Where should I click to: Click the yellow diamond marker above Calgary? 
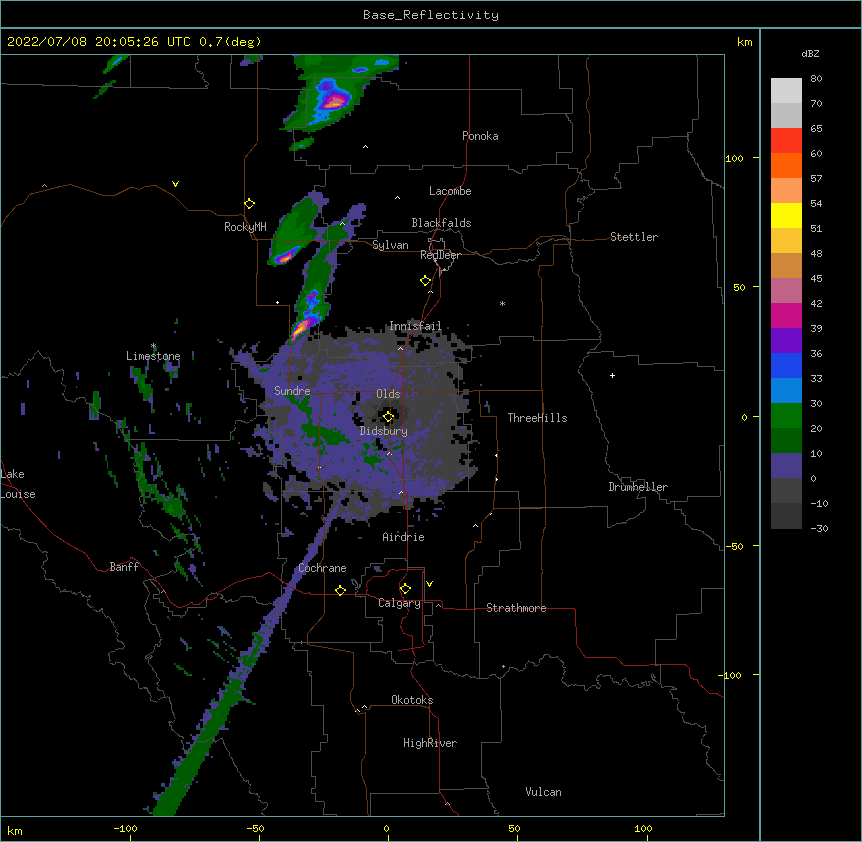click(405, 589)
